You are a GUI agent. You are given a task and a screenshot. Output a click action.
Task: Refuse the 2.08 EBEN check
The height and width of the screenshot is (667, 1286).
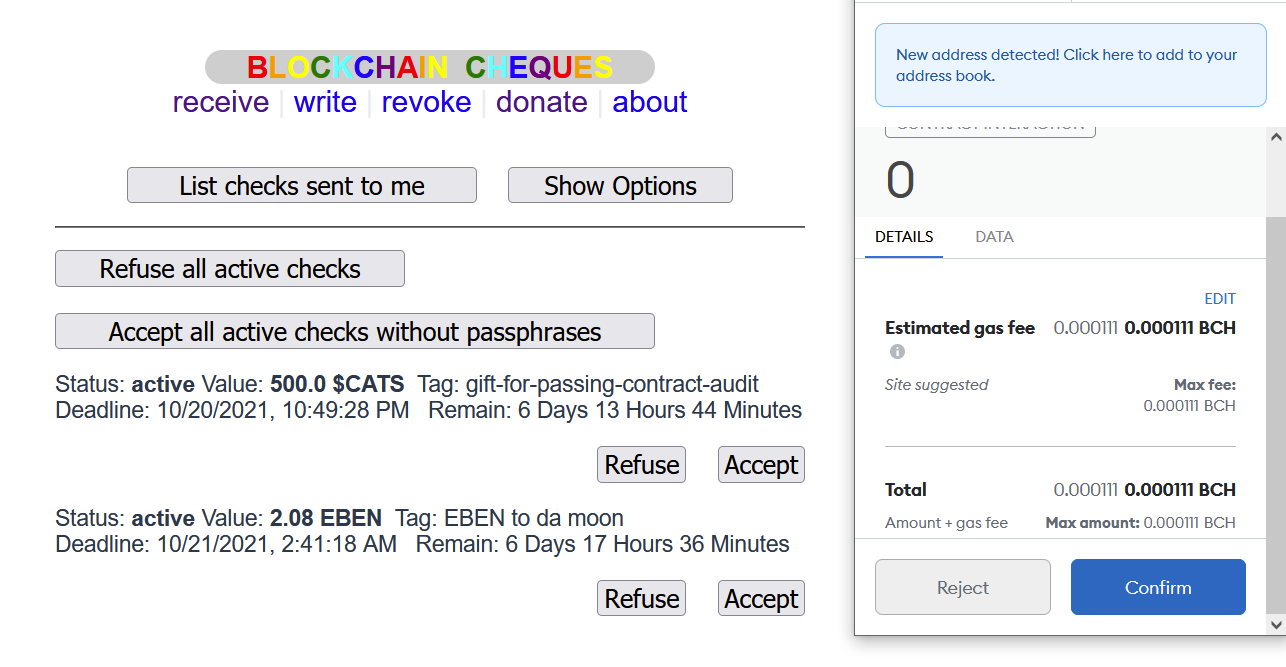click(x=642, y=598)
